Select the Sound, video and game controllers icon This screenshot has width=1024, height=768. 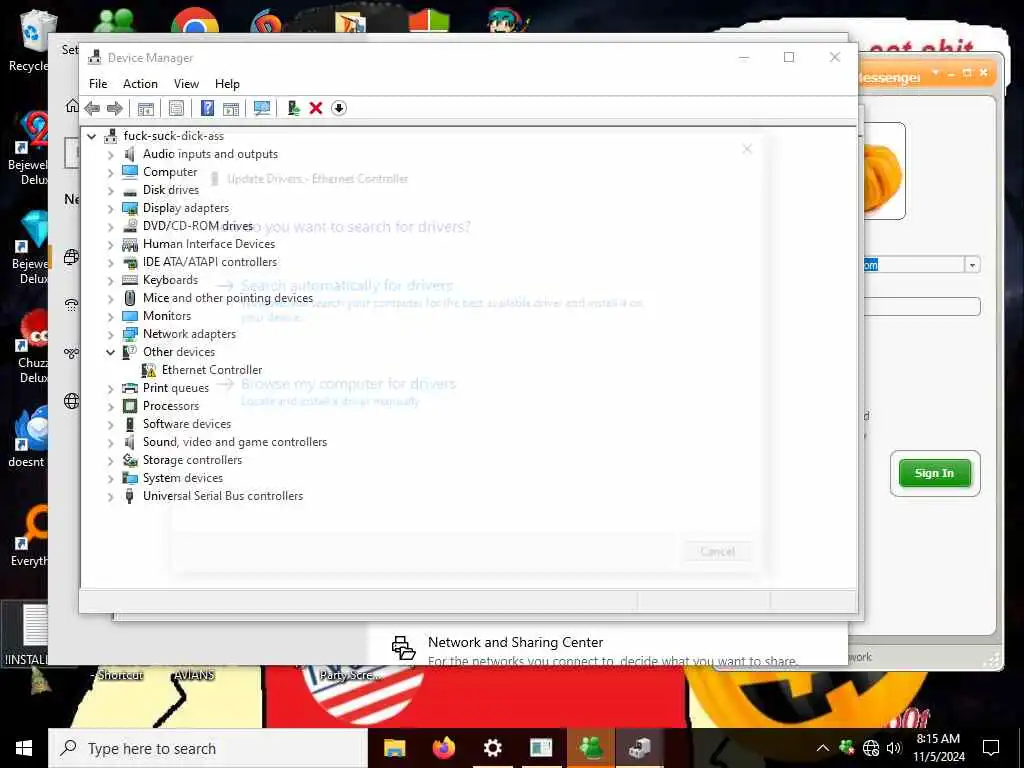point(130,442)
